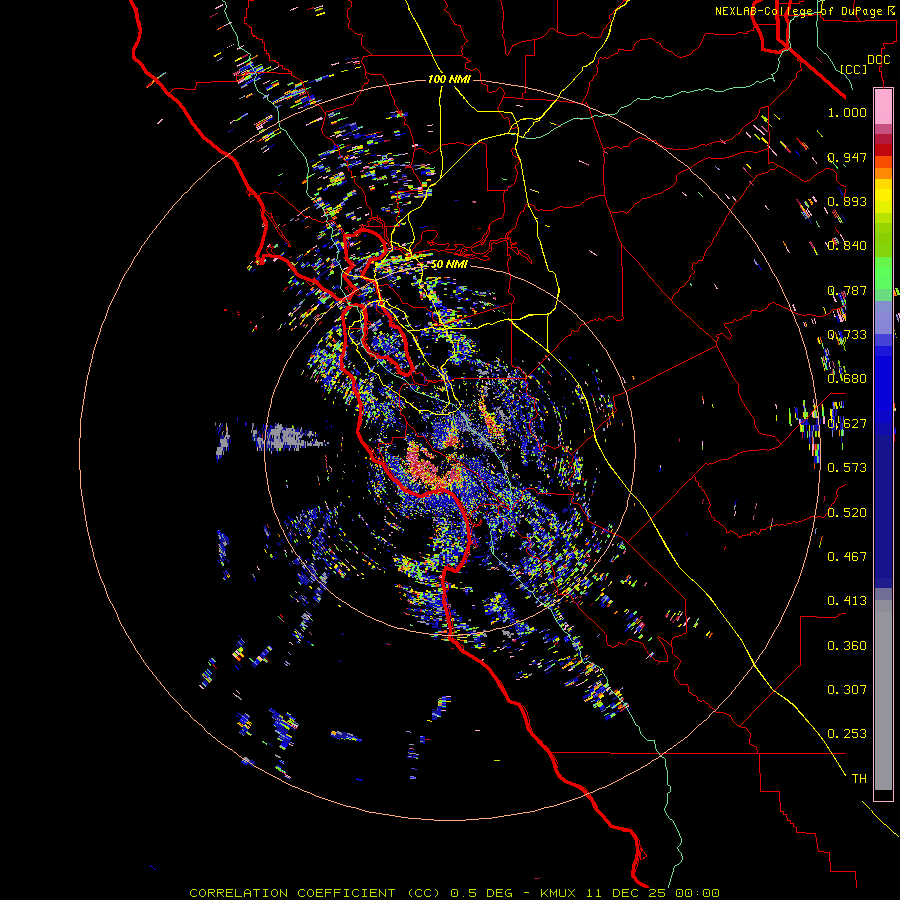The width and height of the screenshot is (900, 900).
Task: Select the pink segment of the color scale
Action: [x=883, y=107]
